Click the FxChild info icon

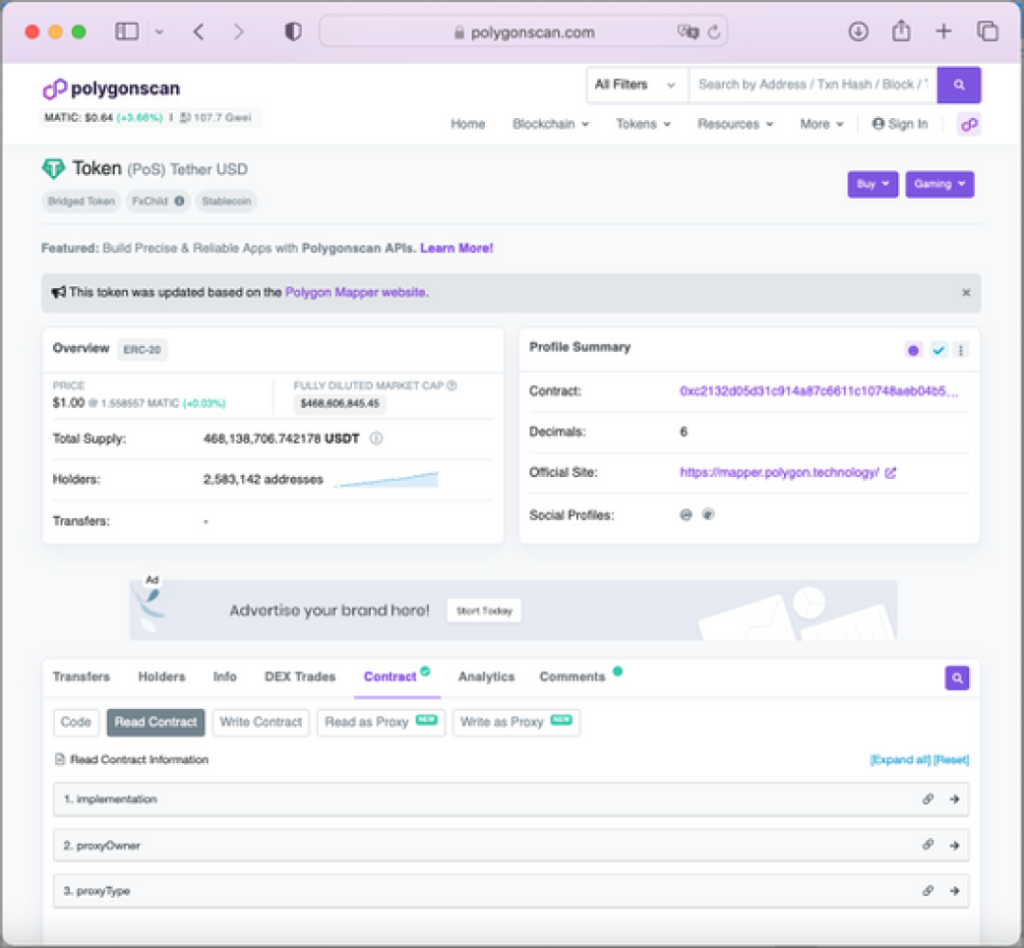pyautogui.click(x=179, y=201)
